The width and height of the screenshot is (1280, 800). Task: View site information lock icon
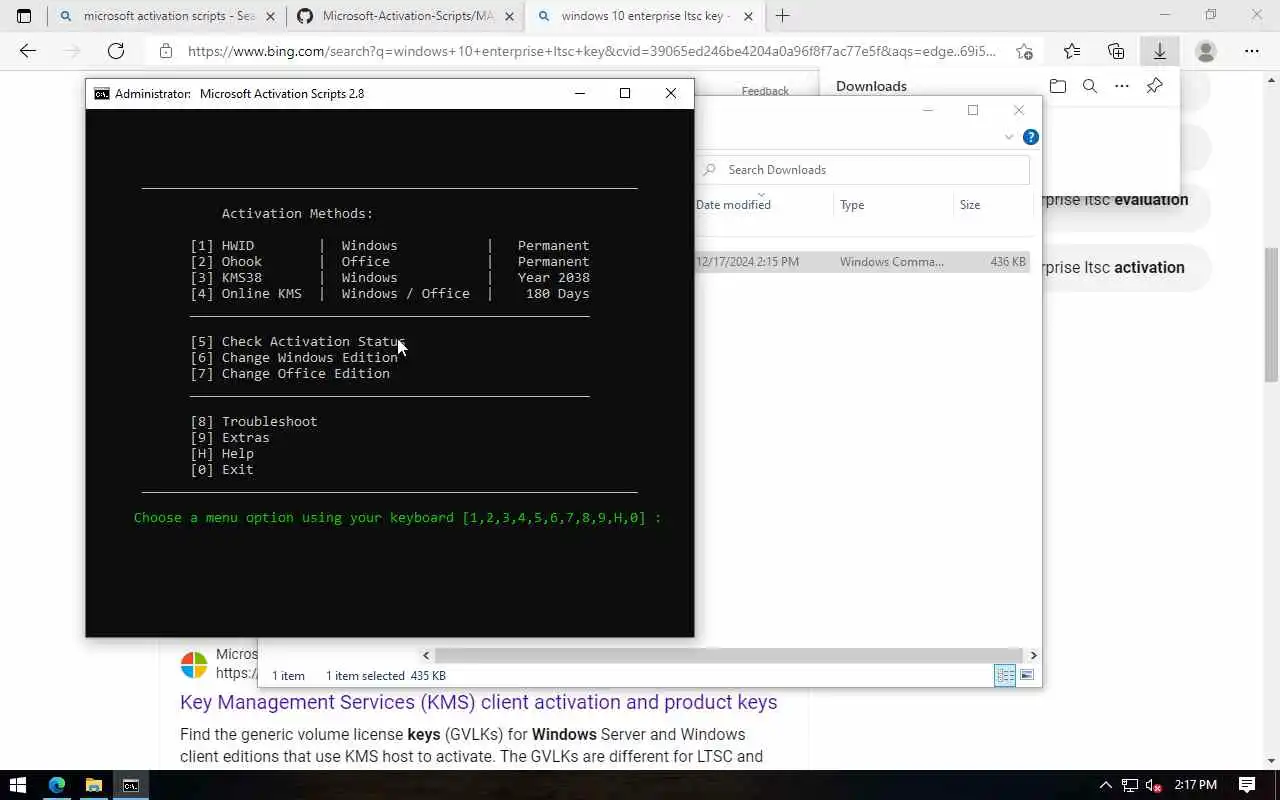(x=166, y=51)
